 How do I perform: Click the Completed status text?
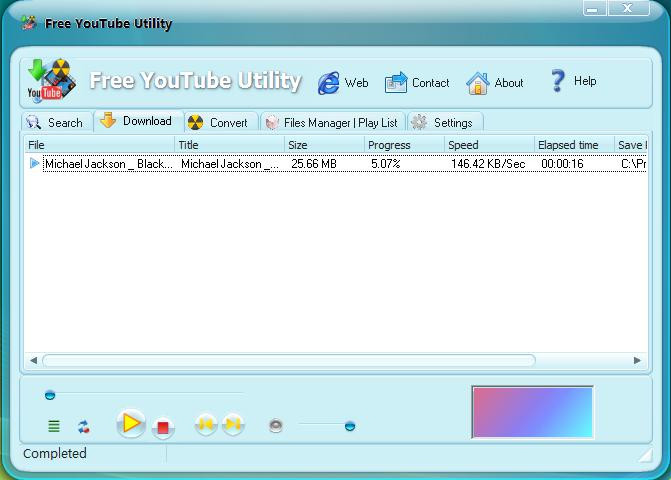pyautogui.click(x=55, y=453)
